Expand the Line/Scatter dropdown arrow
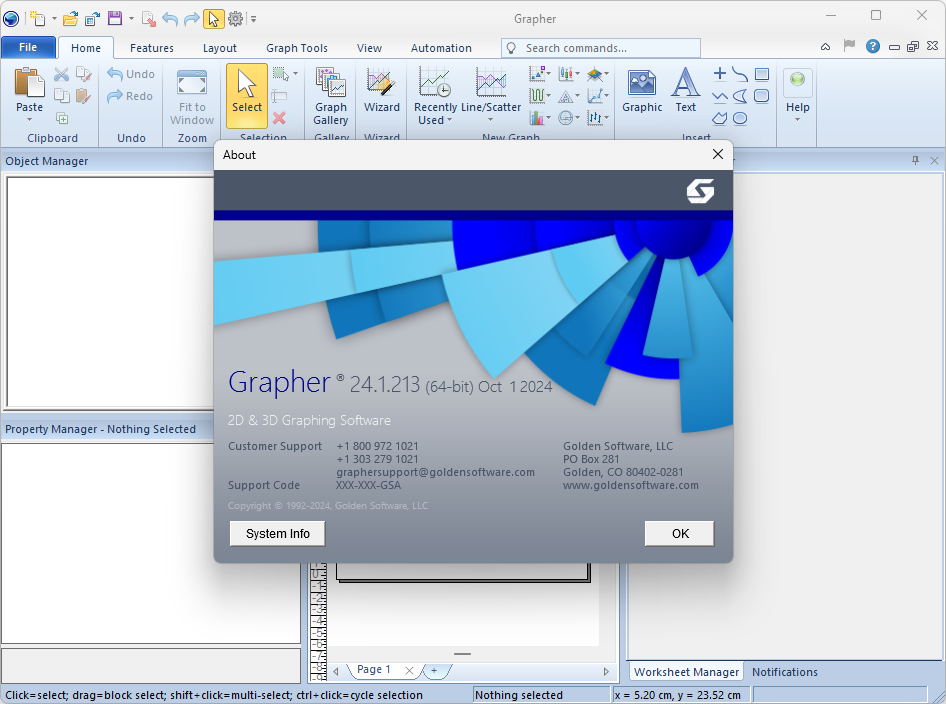 [490, 120]
